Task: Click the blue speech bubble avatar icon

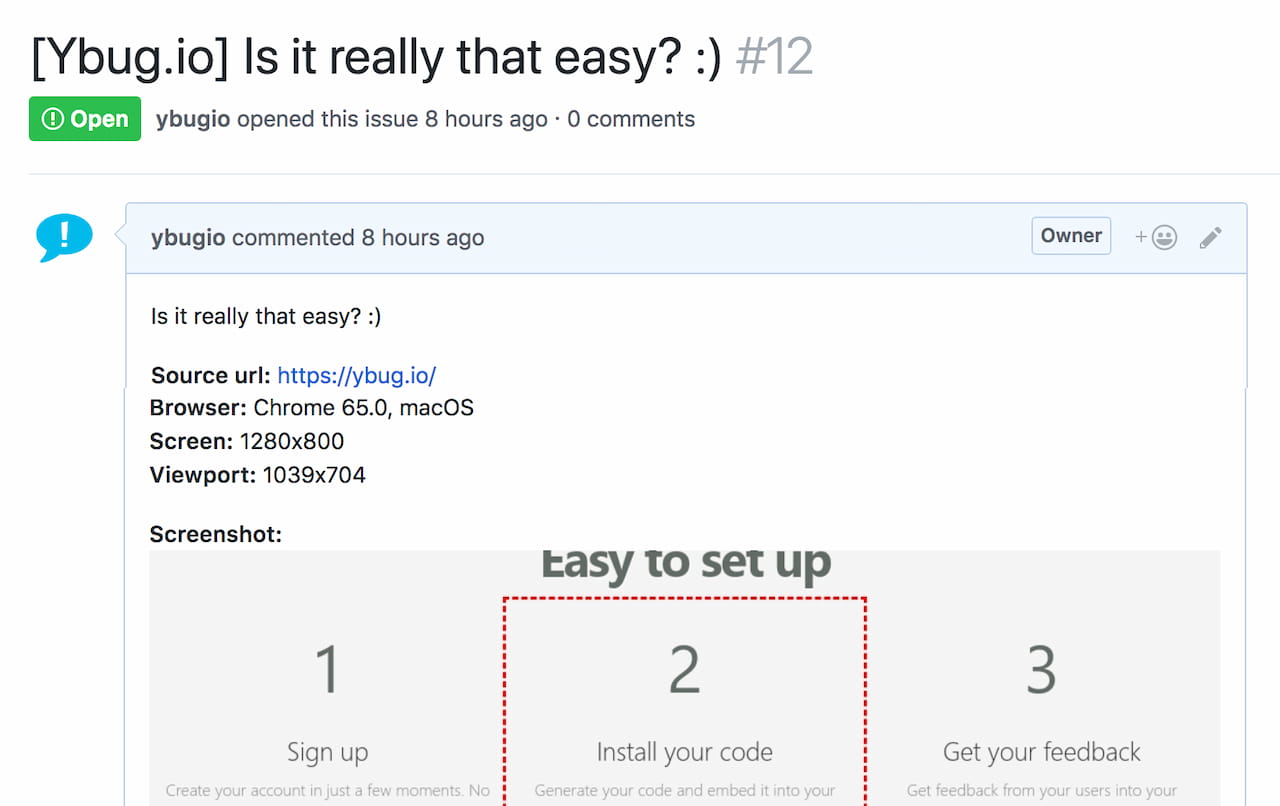Action: point(63,238)
